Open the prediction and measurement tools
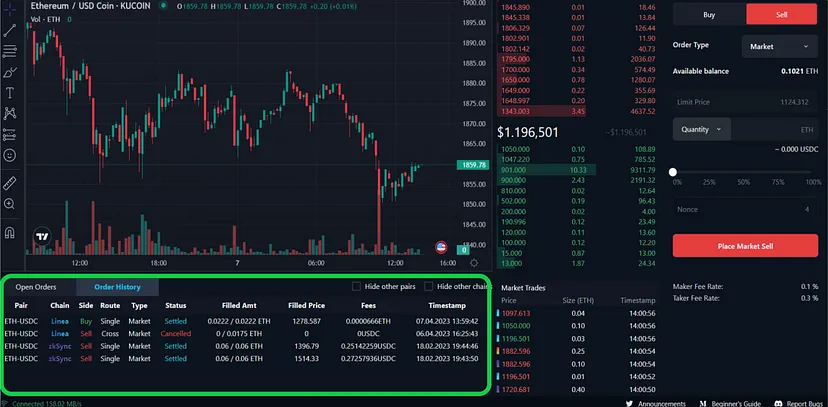 click(10, 135)
